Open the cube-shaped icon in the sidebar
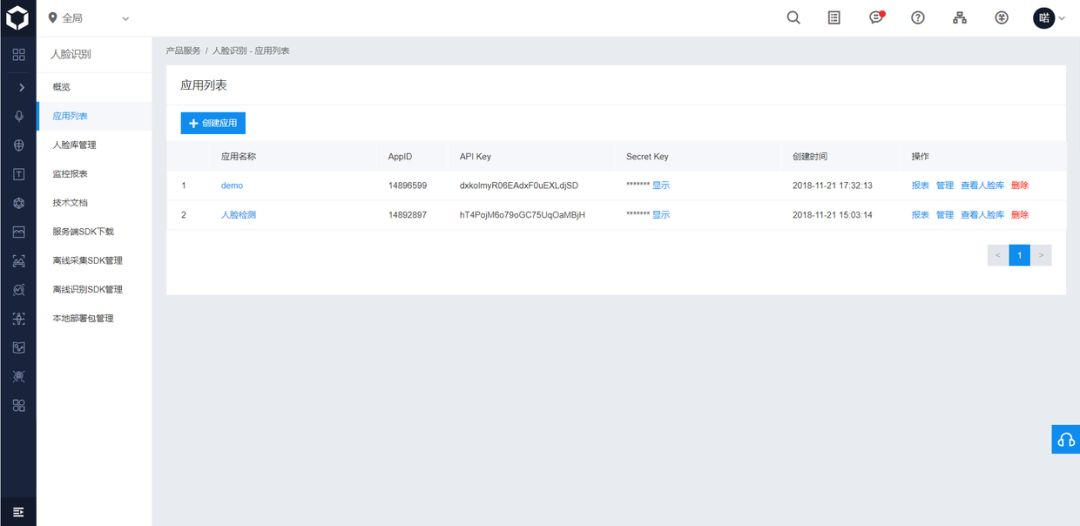 coord(19,203)
